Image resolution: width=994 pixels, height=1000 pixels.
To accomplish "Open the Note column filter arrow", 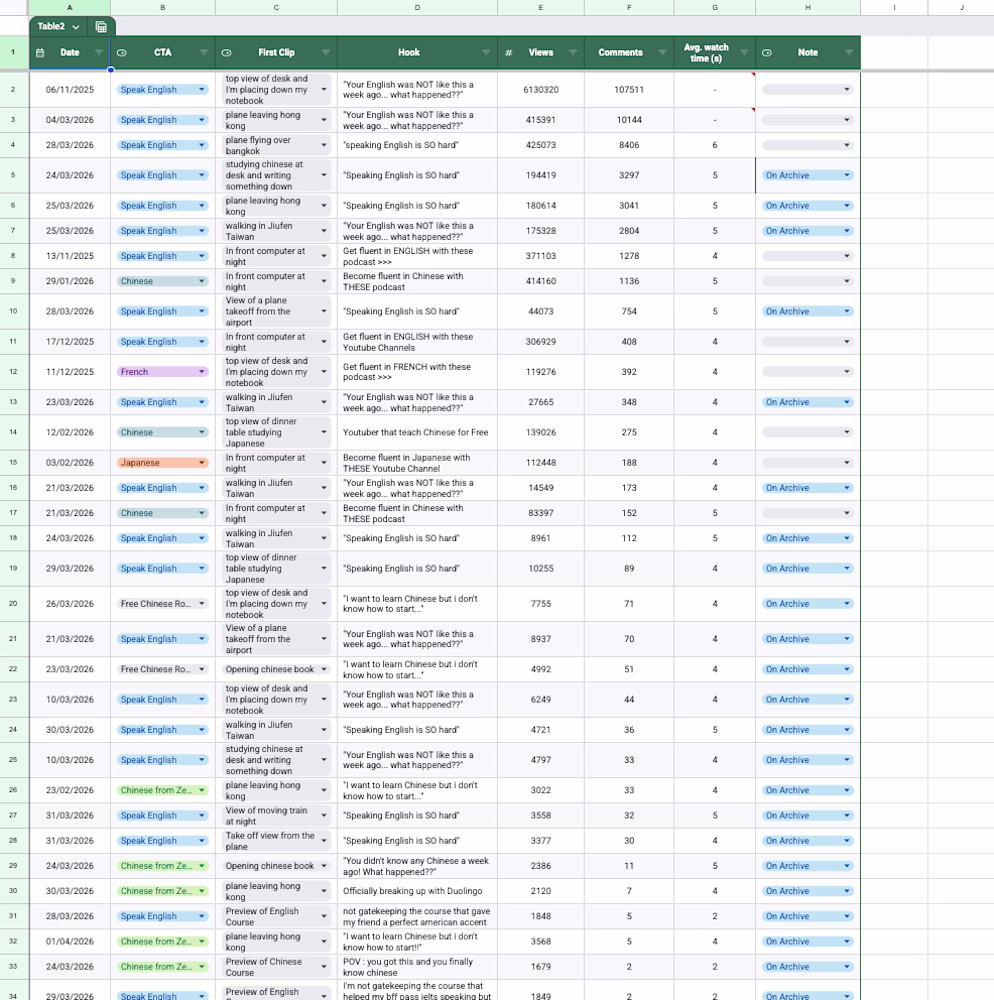I will (849, 52).
